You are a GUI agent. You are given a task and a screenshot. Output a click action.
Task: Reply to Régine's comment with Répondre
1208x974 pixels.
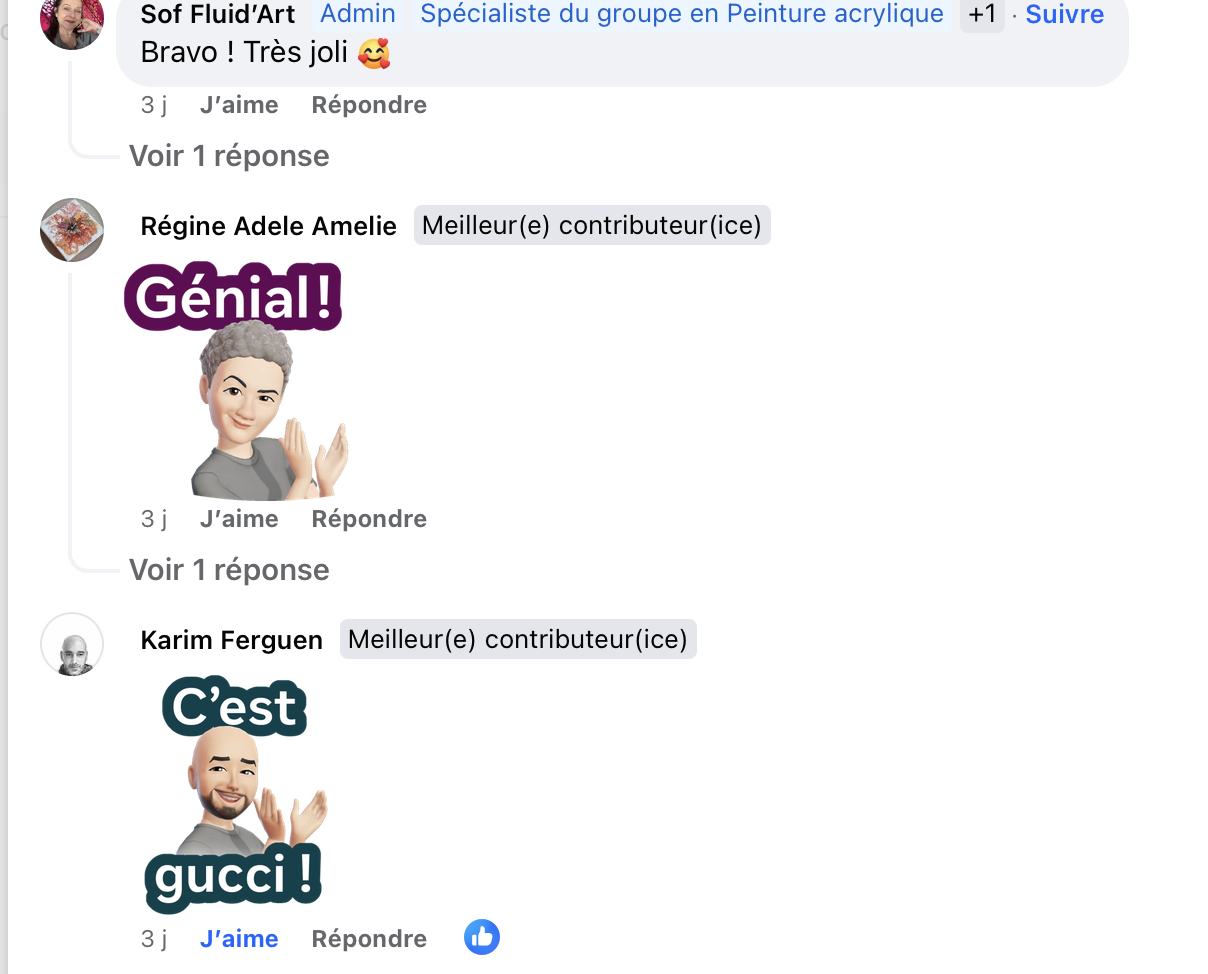coord(369,519)
